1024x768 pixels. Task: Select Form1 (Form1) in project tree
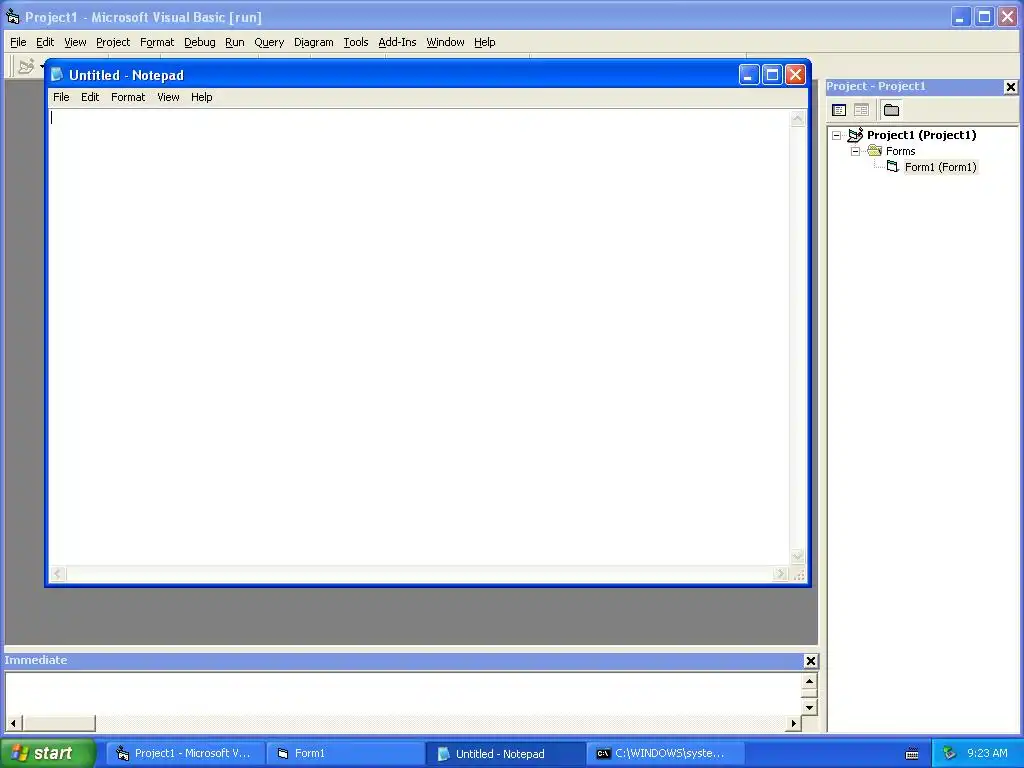pyautogui.click(x=940, y=167)
